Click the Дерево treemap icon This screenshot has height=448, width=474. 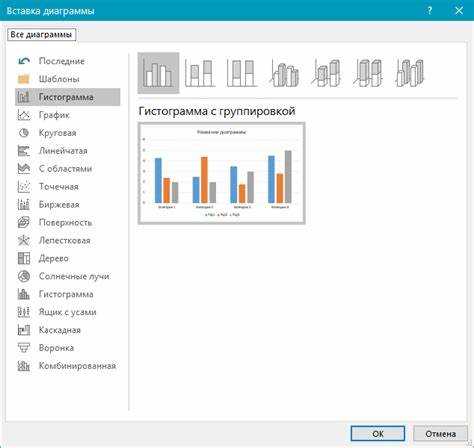coord(24,258)
